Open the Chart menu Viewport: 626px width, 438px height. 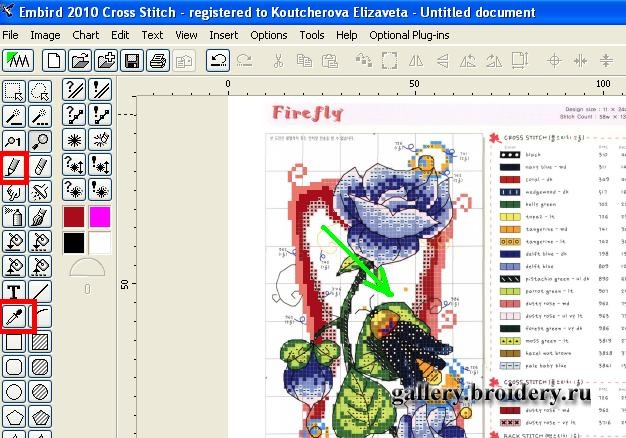click(85, 35)
